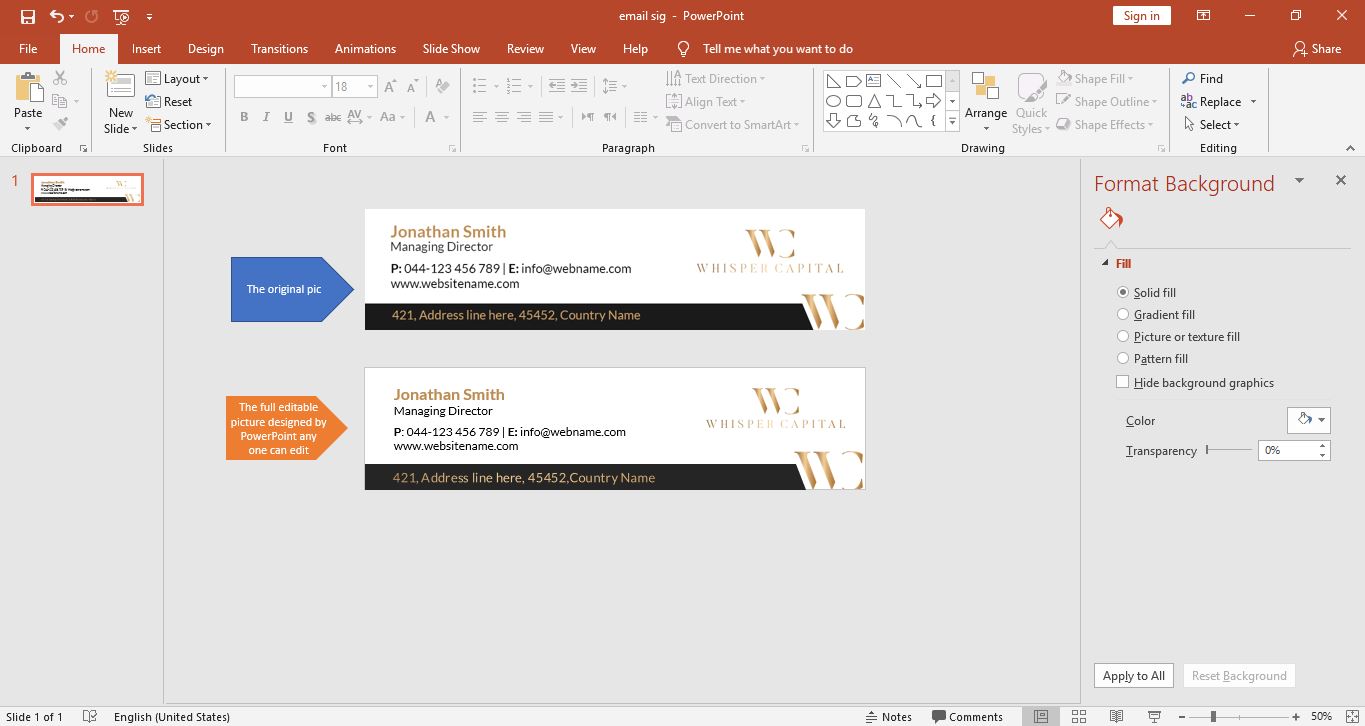Apply Italic formatting
Screen dimensions: 1365x726
click(266, 117)
